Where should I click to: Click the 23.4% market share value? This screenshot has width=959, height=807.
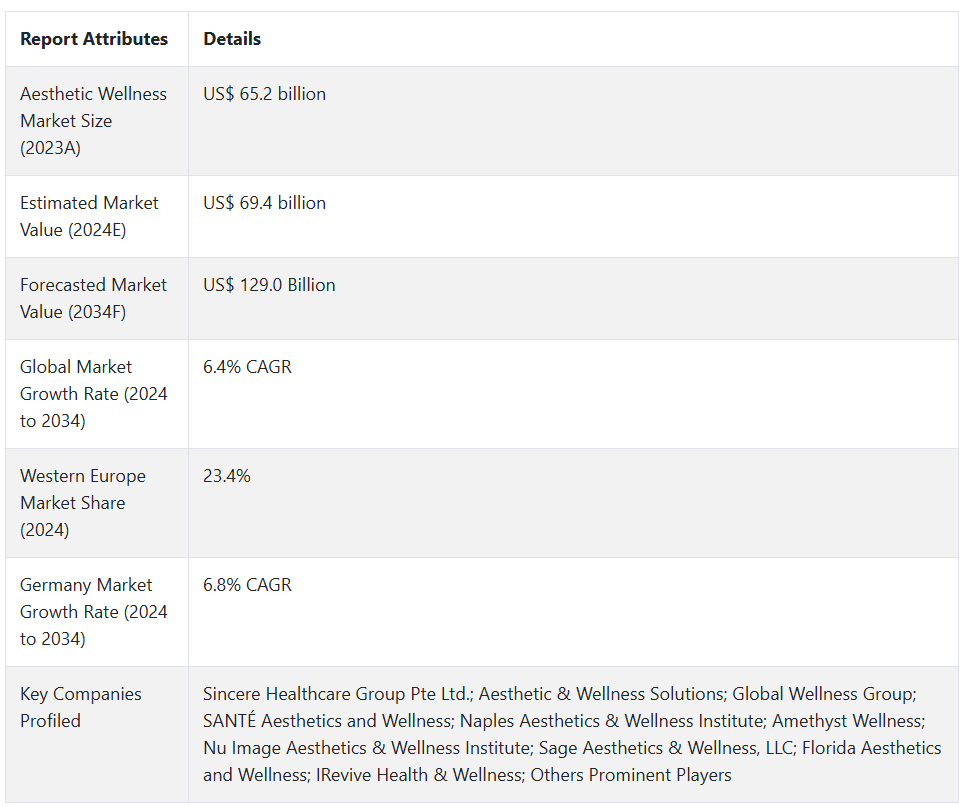pyautogui.click(x=227, y=476)
